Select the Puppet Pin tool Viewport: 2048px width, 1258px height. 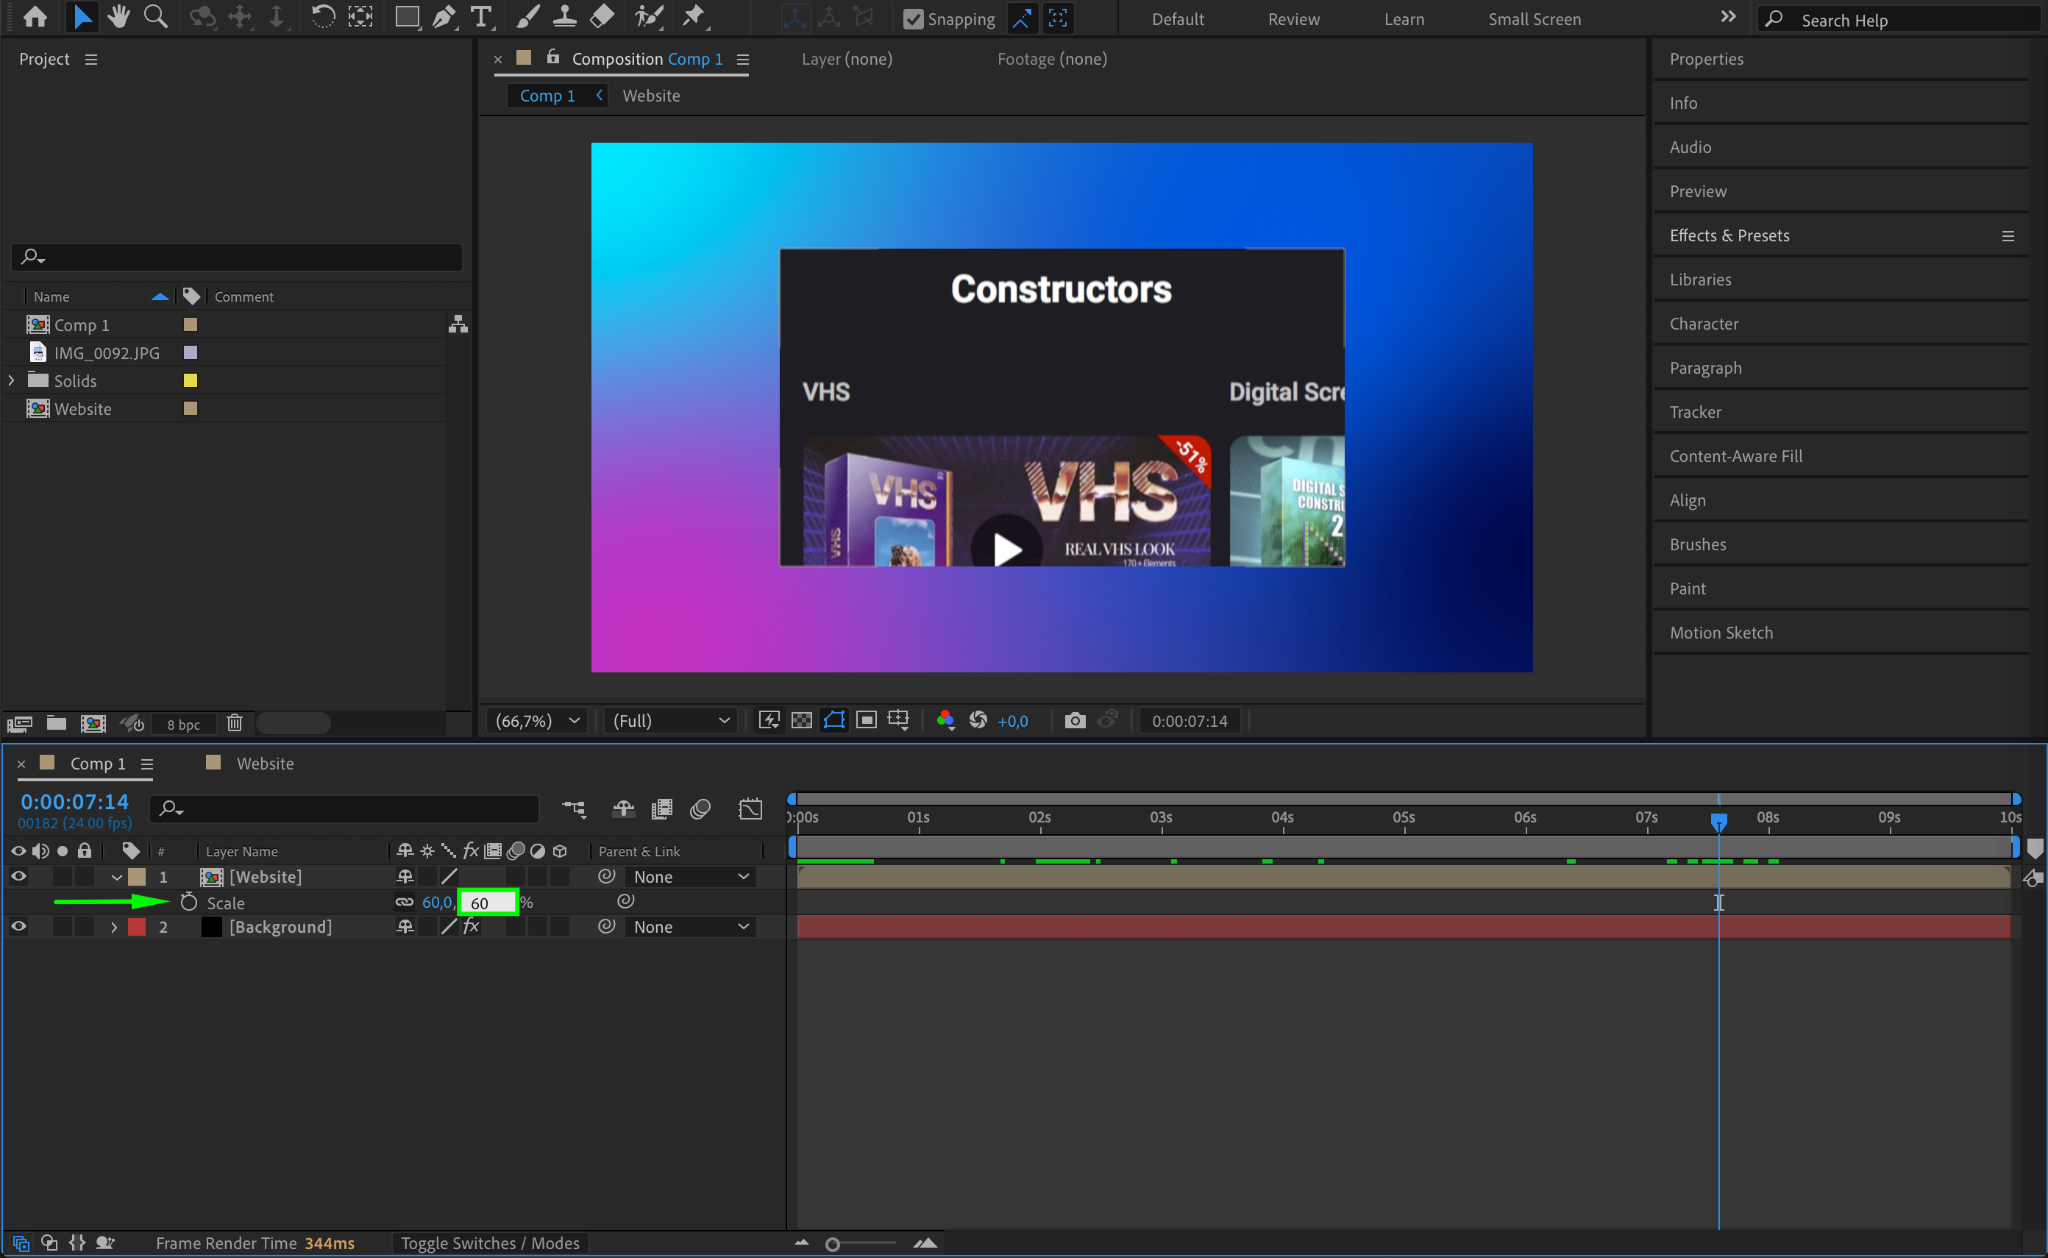[693, 16]
